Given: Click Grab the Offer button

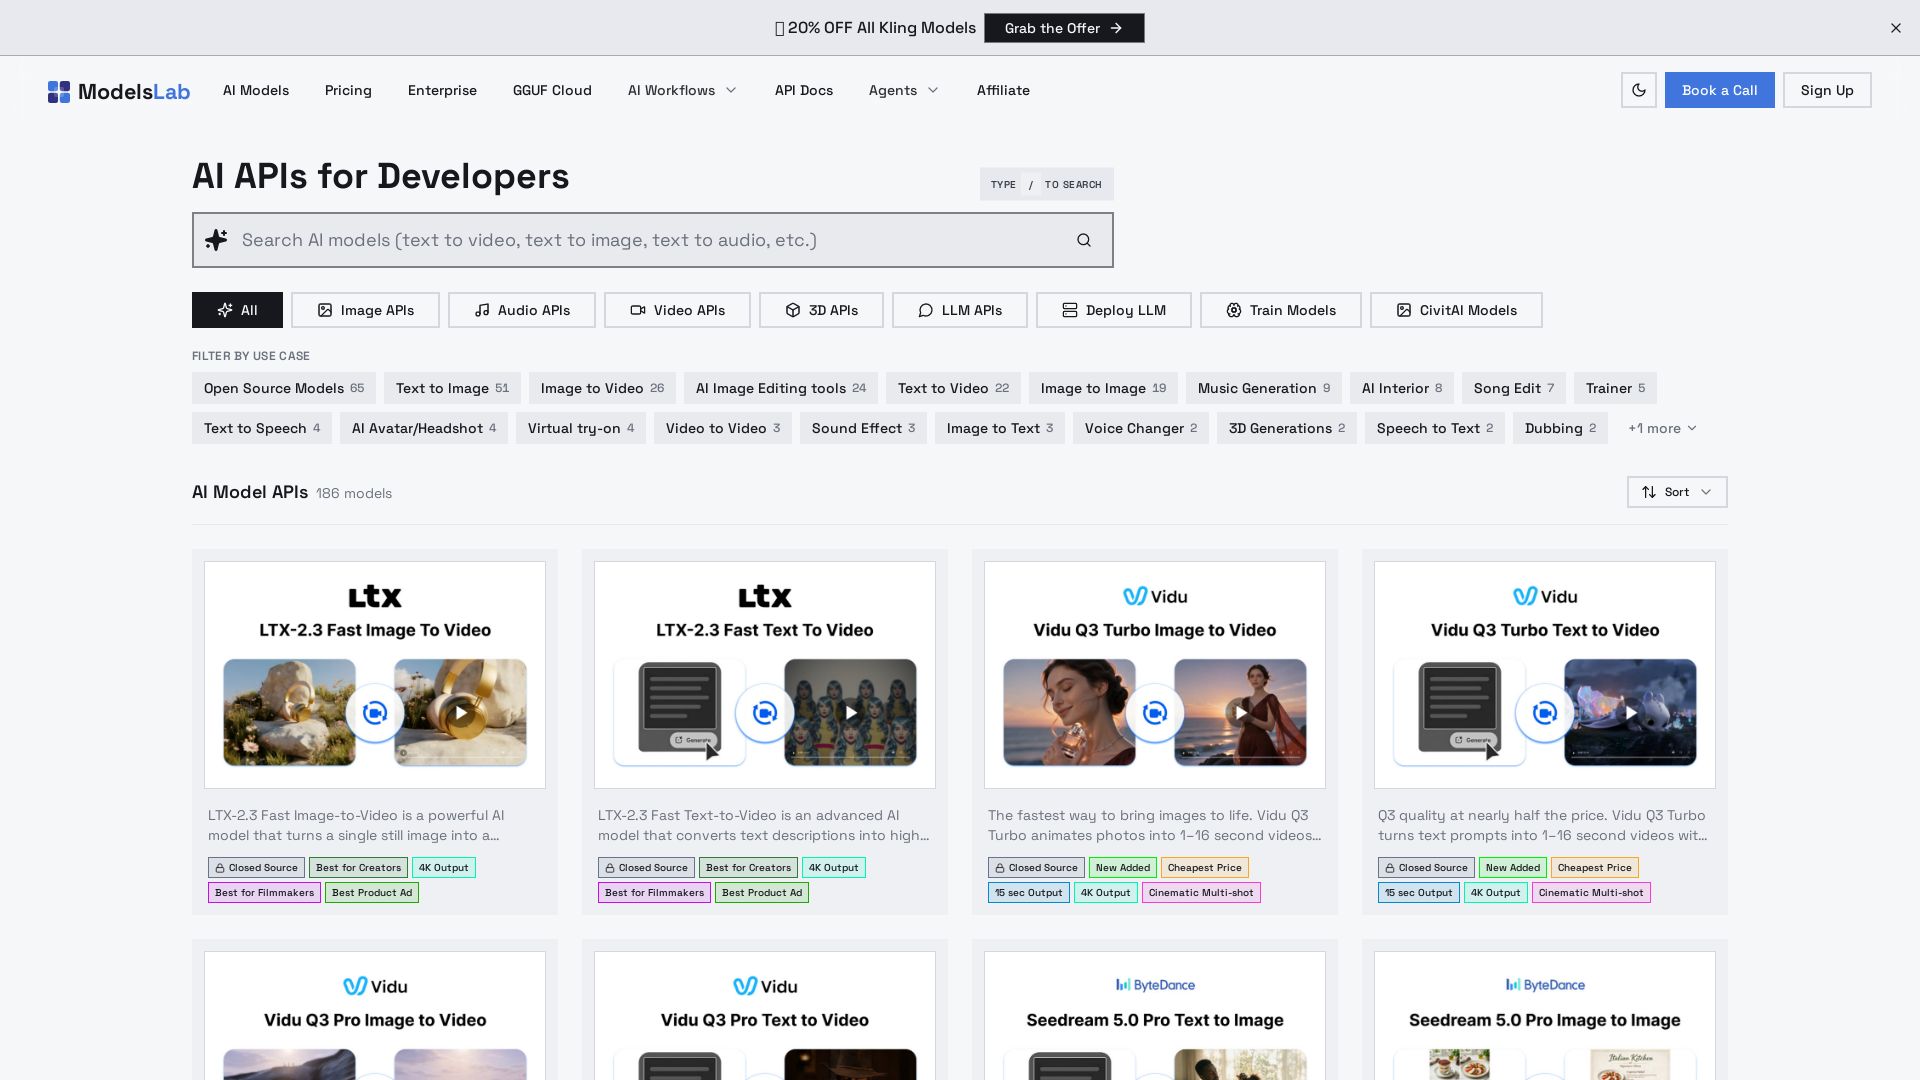Looking at the screenshot, I should click(x=1064, y=28).
